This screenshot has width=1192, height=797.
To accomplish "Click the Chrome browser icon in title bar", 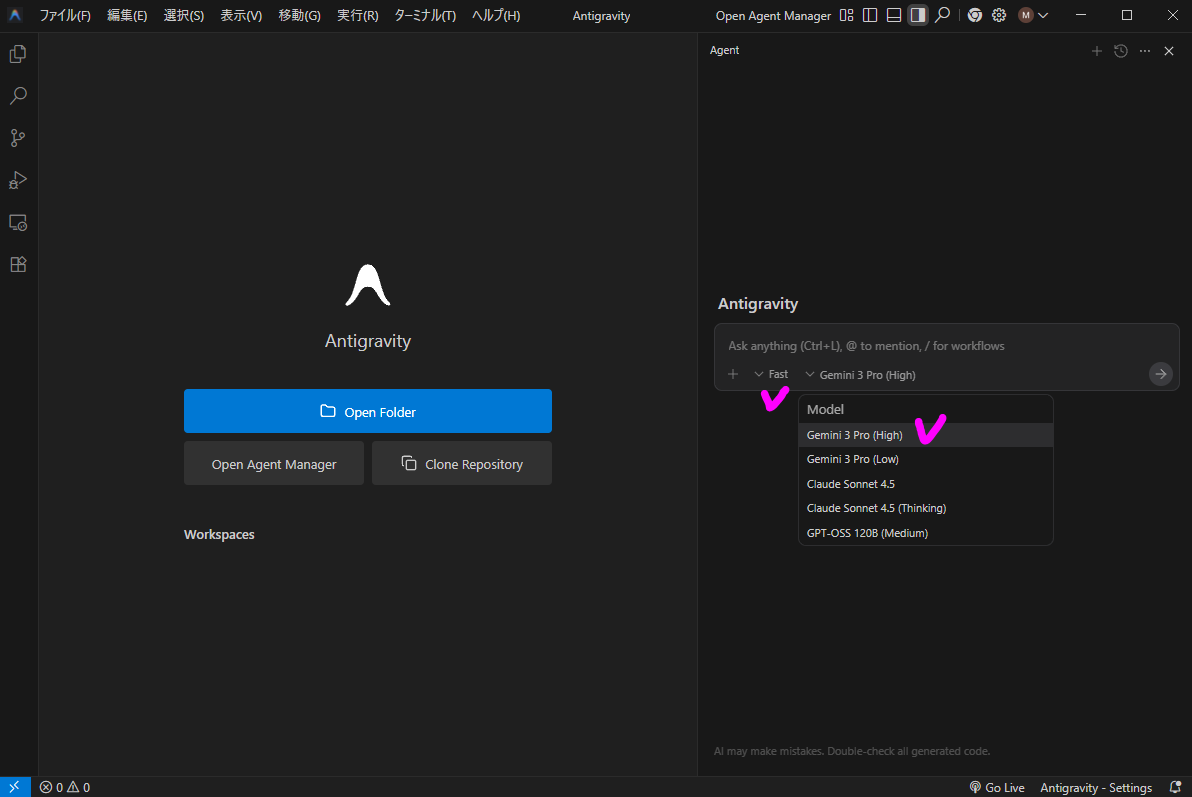I will (974, 15).
